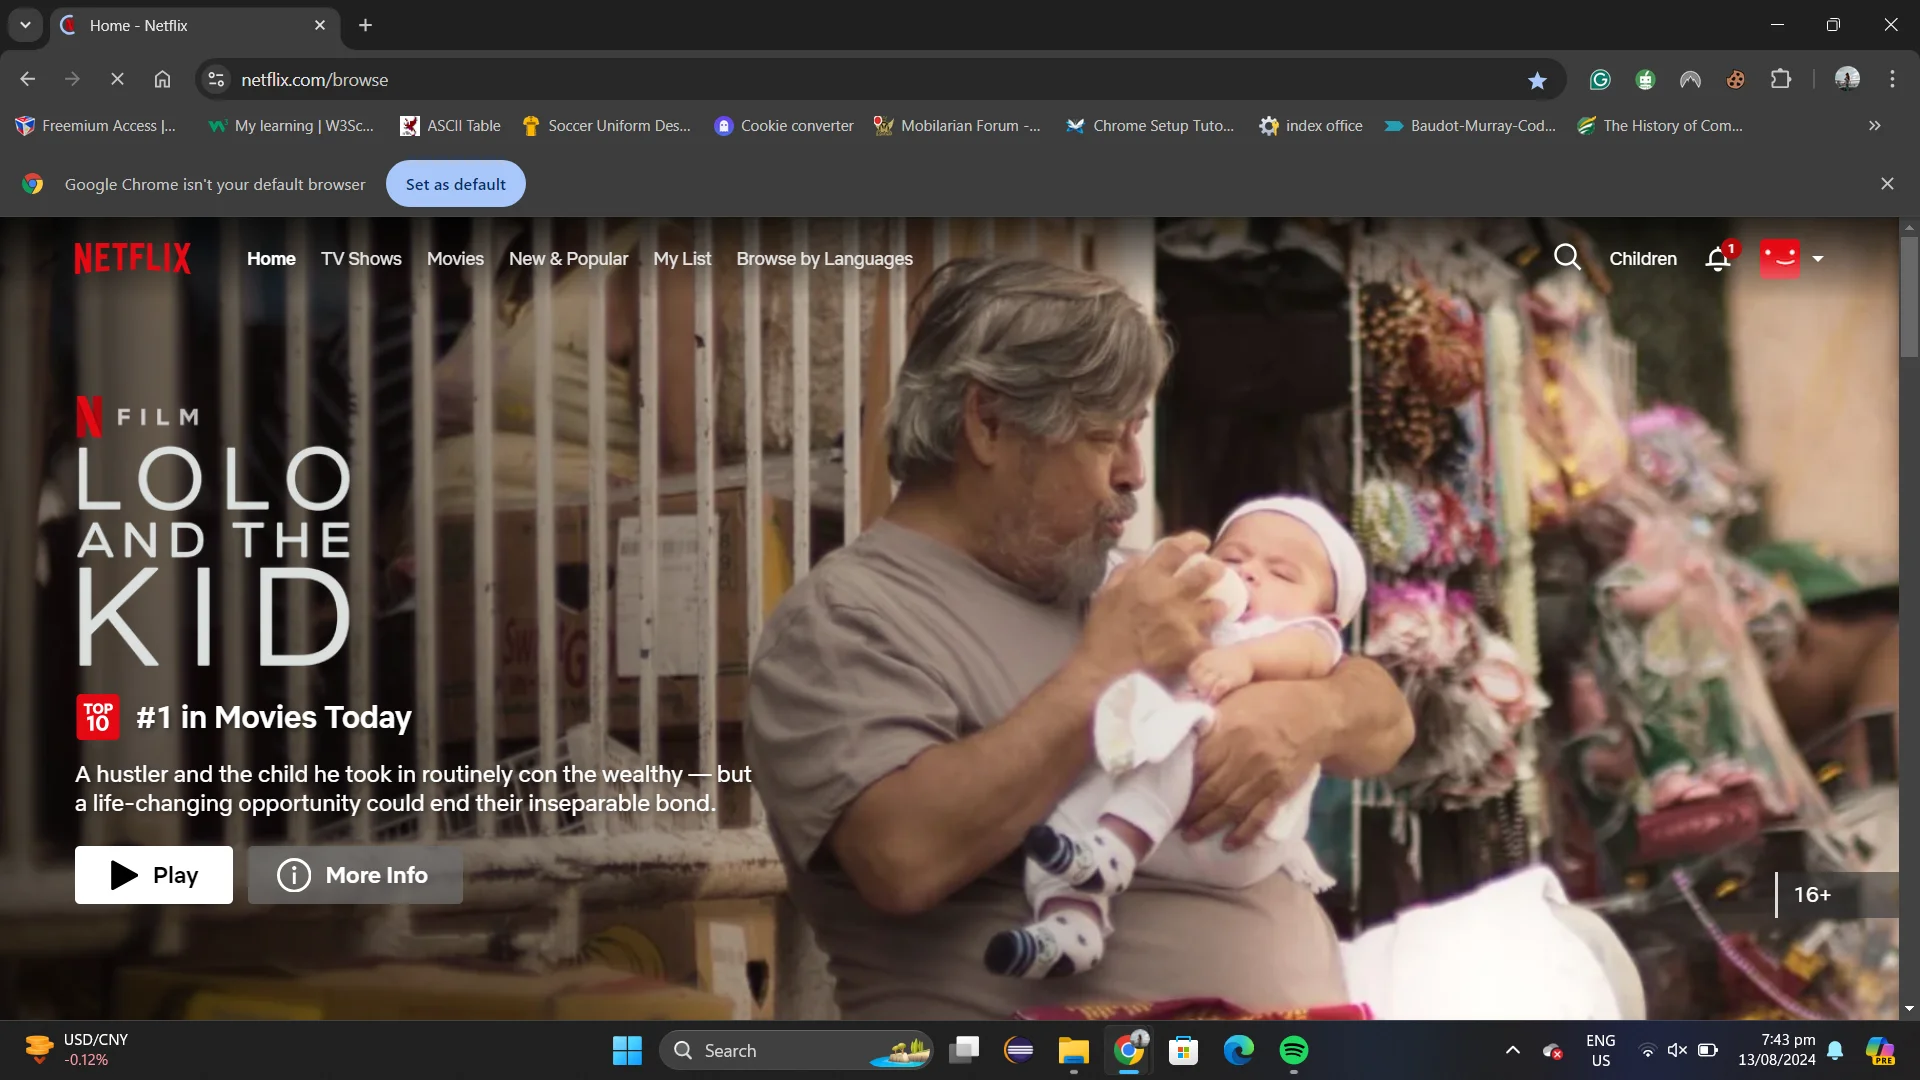Open More Info for featured film

point(355,875)
